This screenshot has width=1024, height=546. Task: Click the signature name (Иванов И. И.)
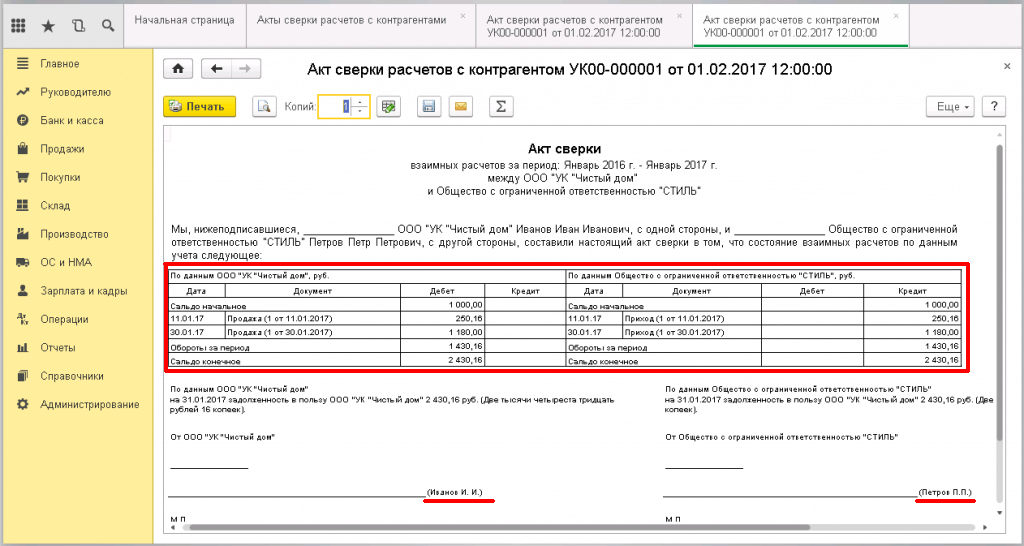pos(455,492)
